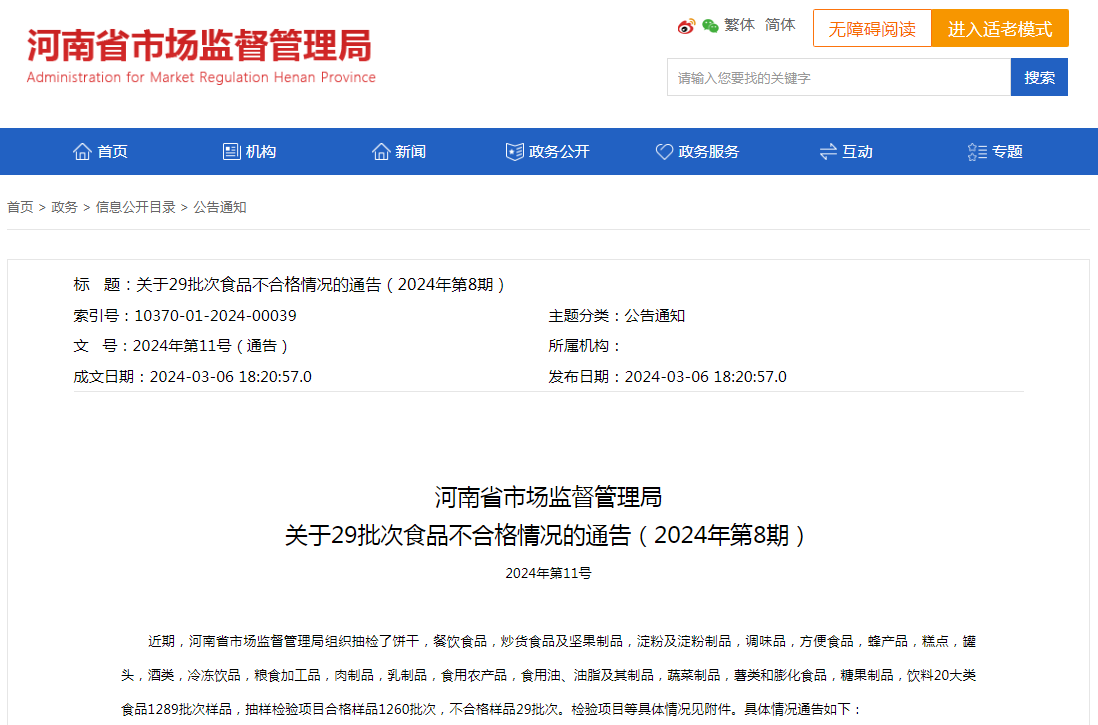Go to 公告通知 in the breadcrumb
Image resolution: width=1098 pixels, height=725 pixels.
coord(220,207)
